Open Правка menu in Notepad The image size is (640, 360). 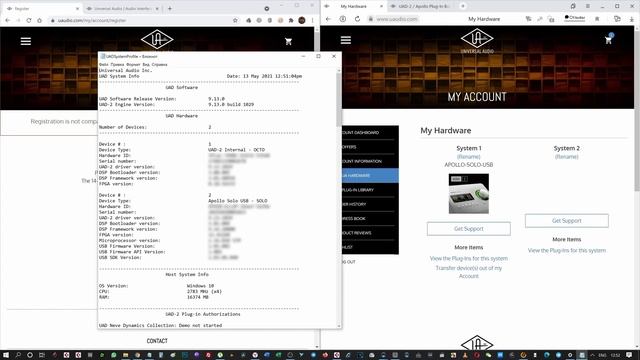pyautogui.click(x=117, y=64)
